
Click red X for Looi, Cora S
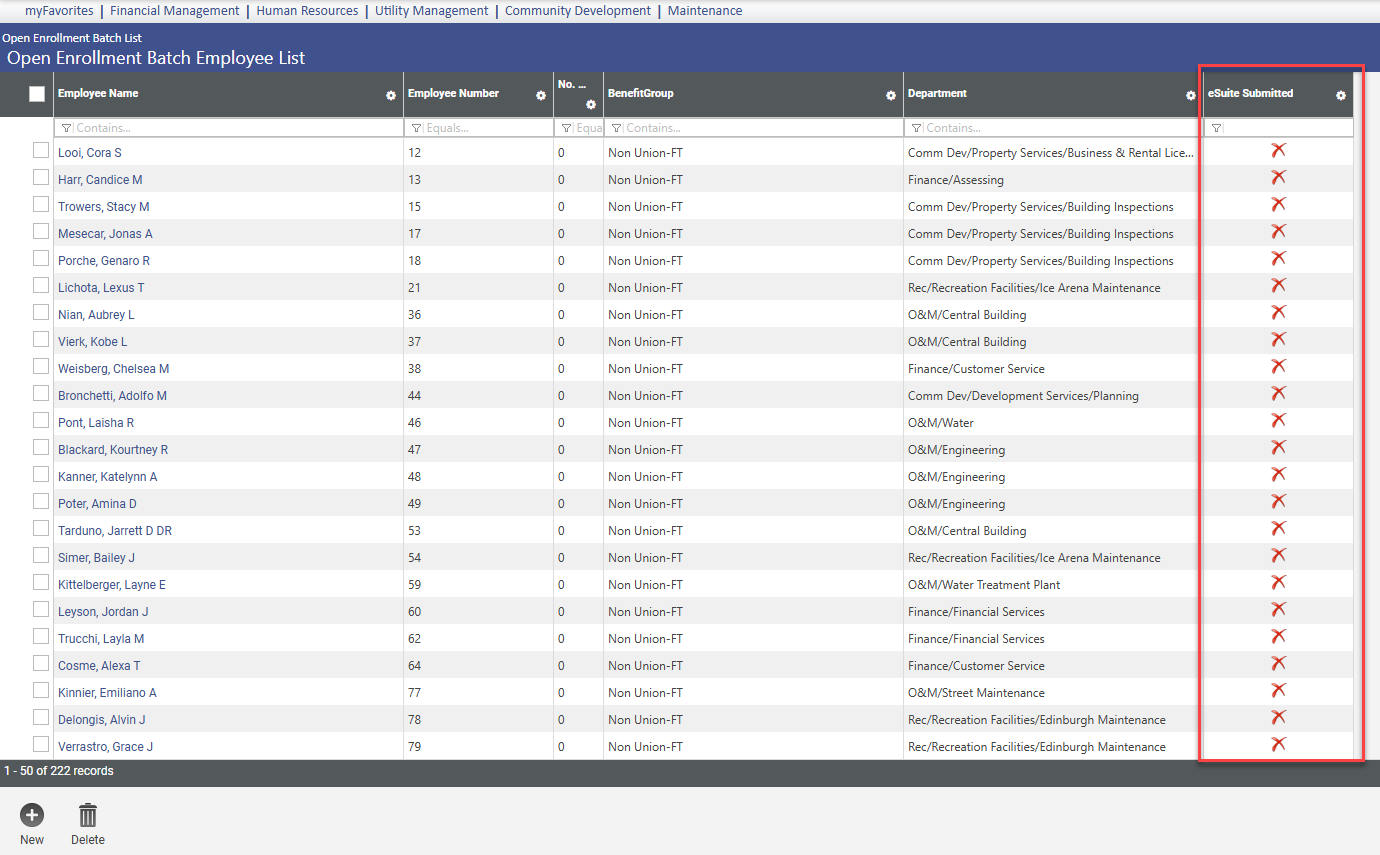click(1278, 150)
